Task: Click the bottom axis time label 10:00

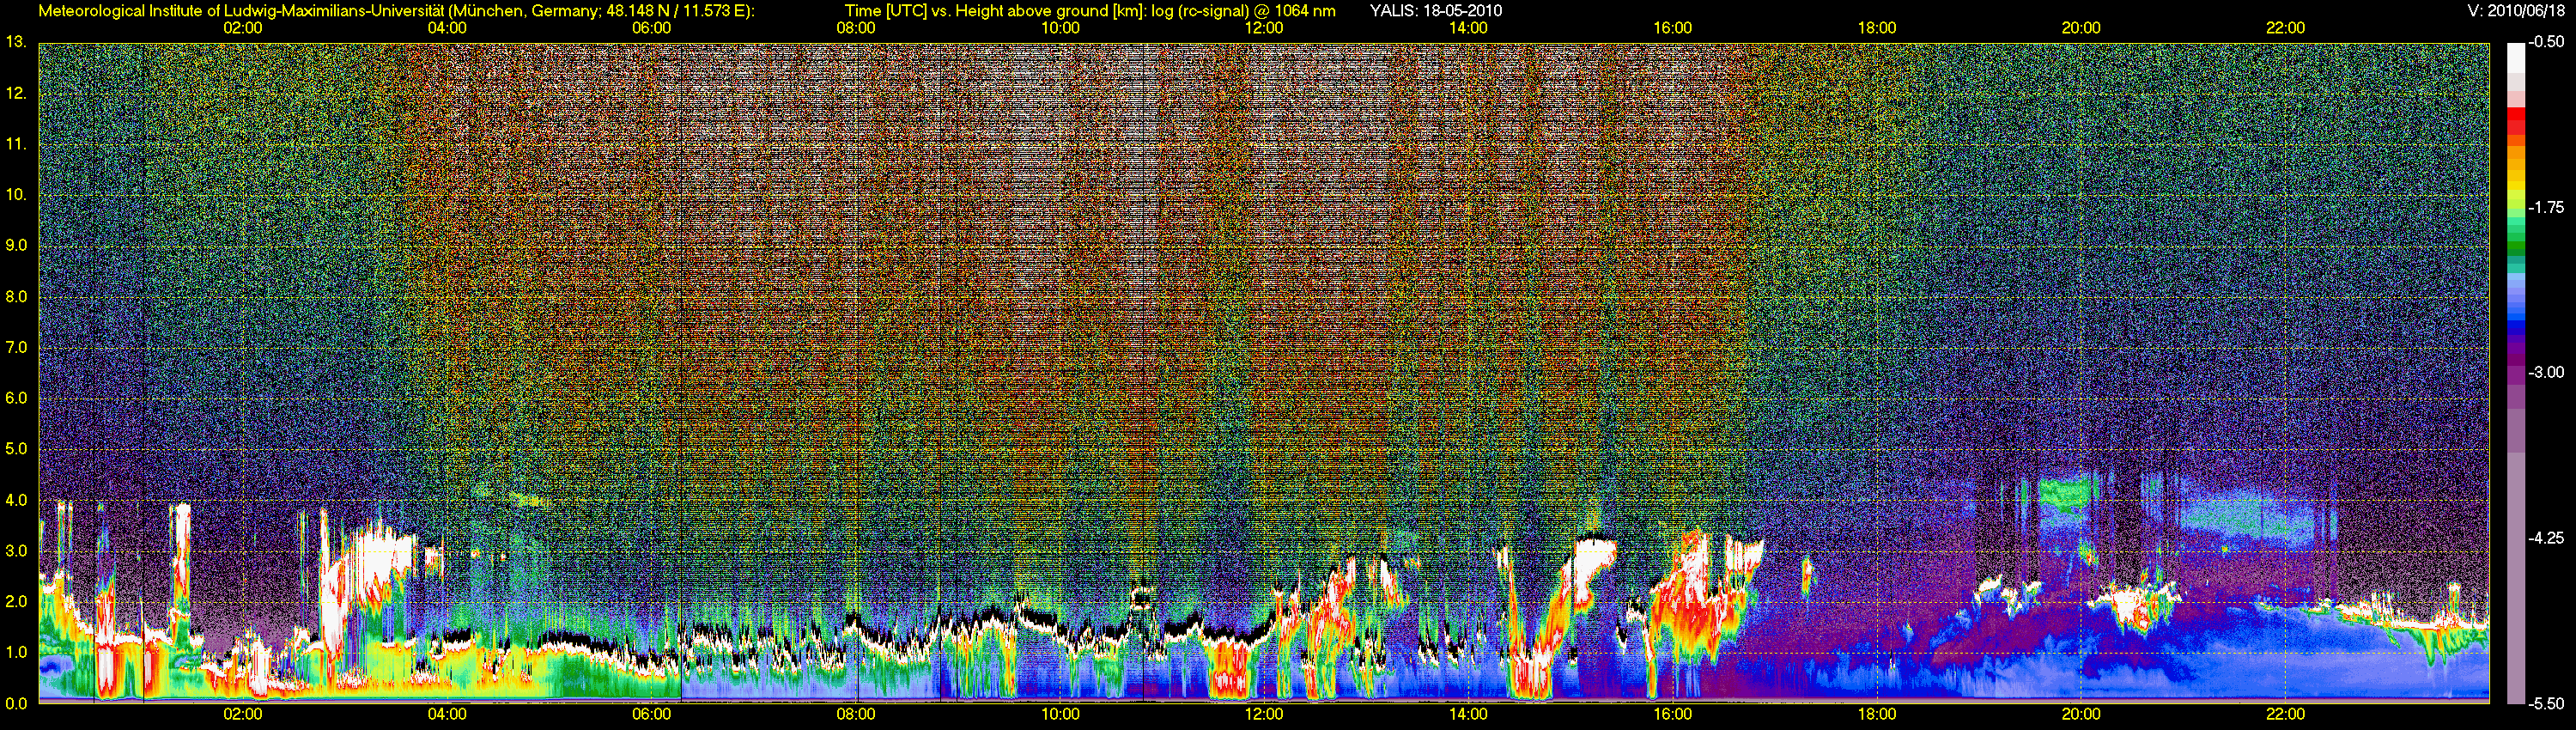Action: (x=1060, y=715)
